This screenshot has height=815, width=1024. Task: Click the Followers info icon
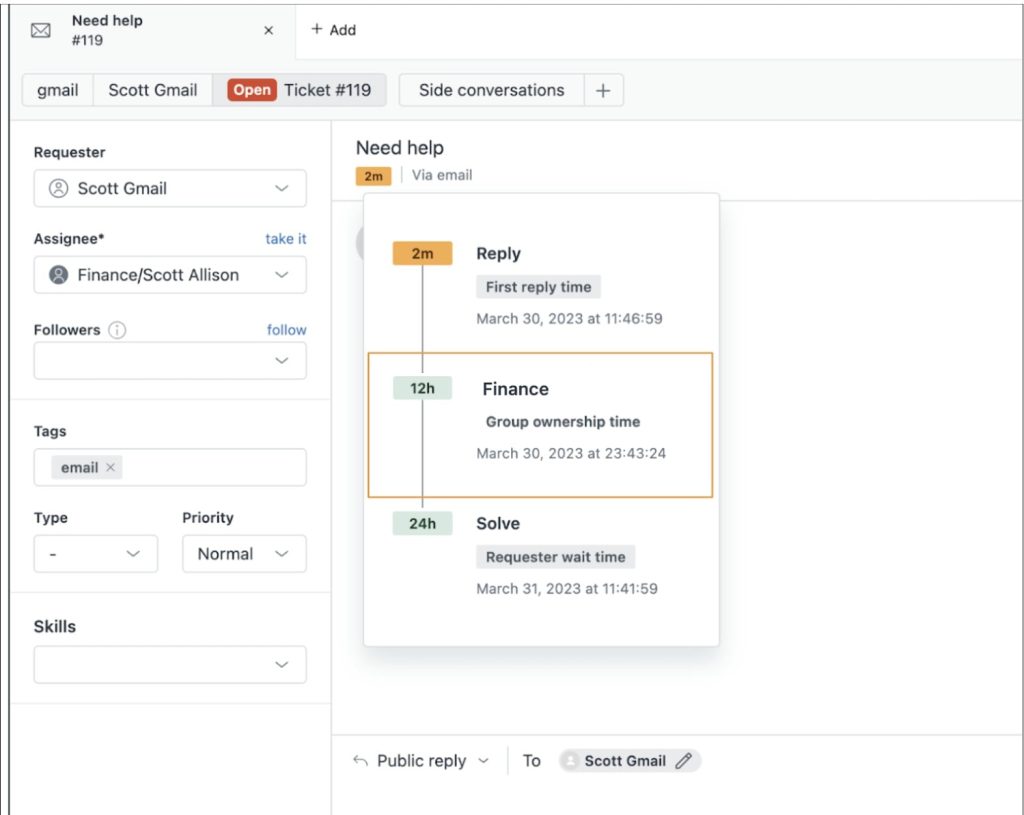117,330
